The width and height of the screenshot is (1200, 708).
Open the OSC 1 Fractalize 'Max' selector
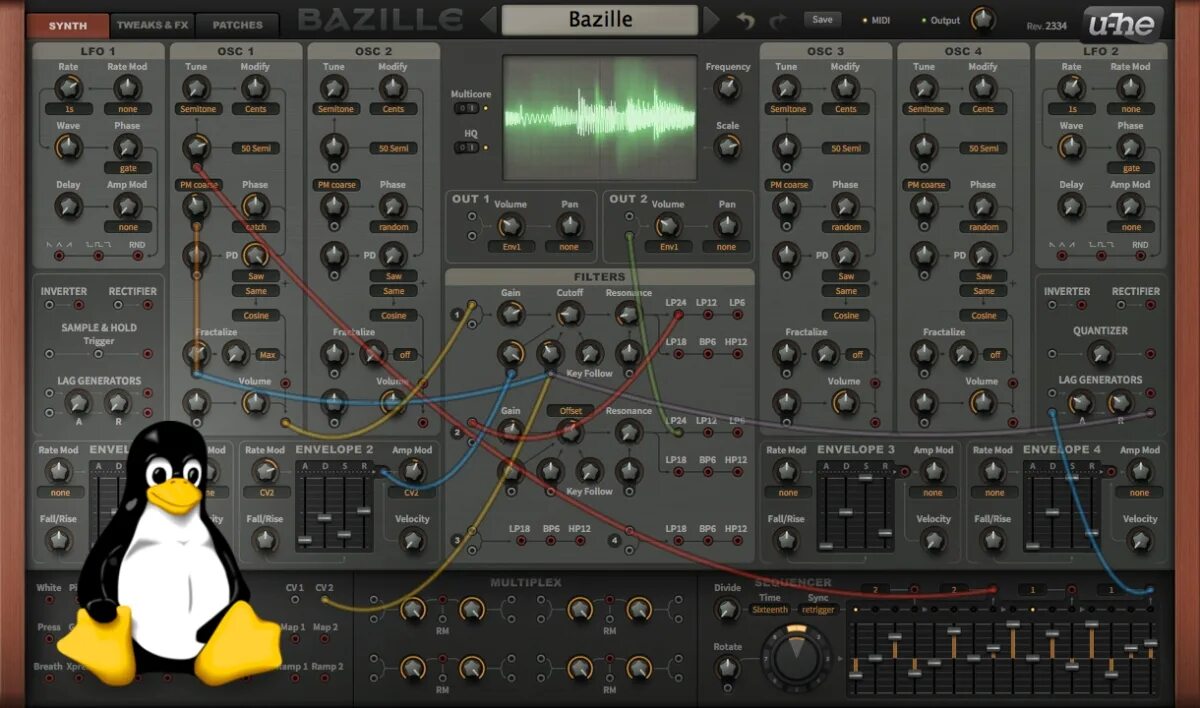[x=266, y=354]
